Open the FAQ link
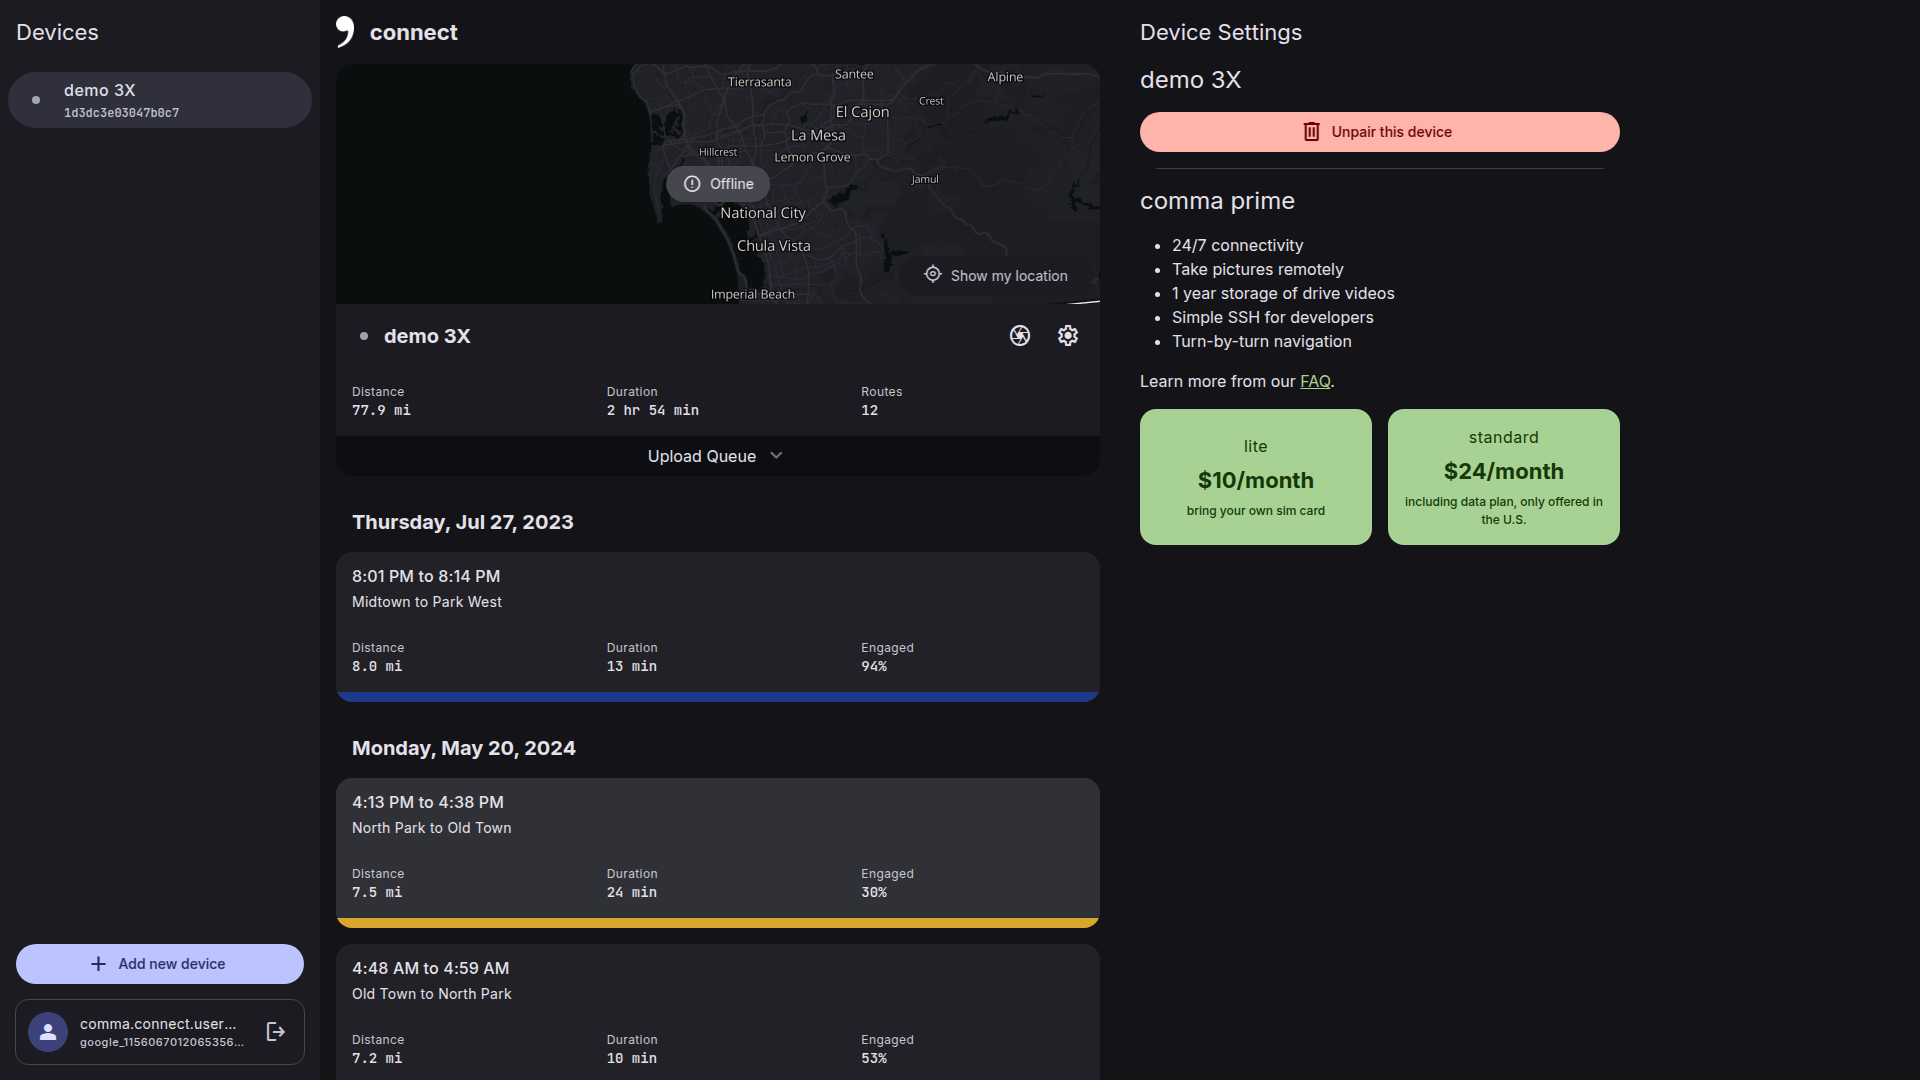The width and height of the screenshot is (1920, 1080). pos(1314,381)
